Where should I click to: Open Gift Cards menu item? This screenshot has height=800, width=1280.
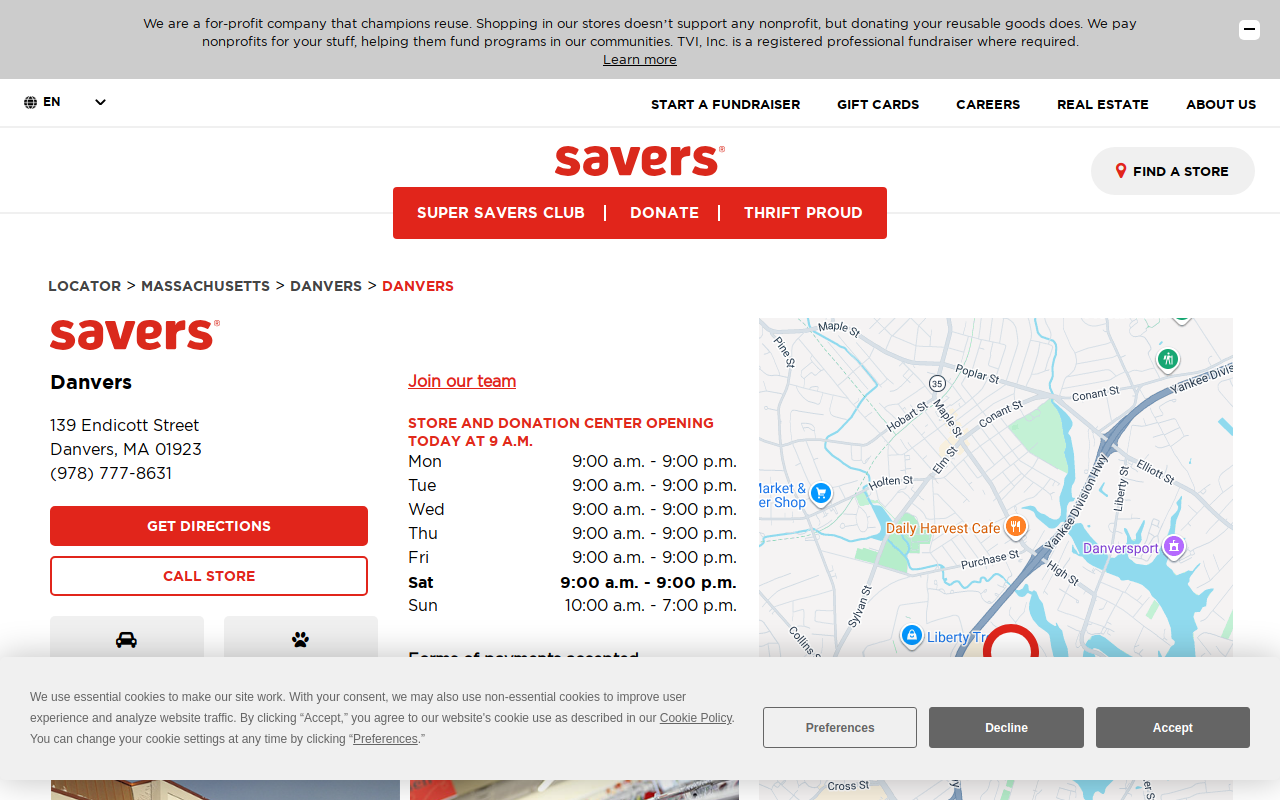coord(878,104)
